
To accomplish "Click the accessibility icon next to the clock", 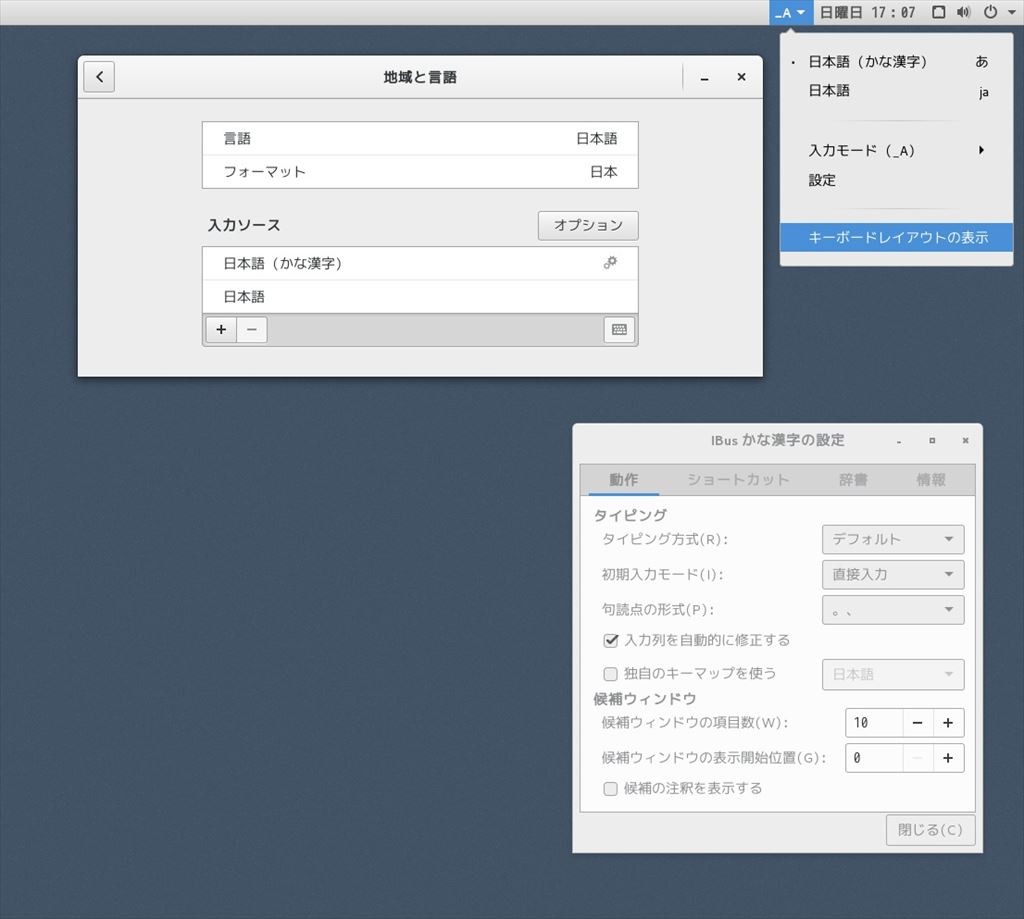I will pos(938,12).
